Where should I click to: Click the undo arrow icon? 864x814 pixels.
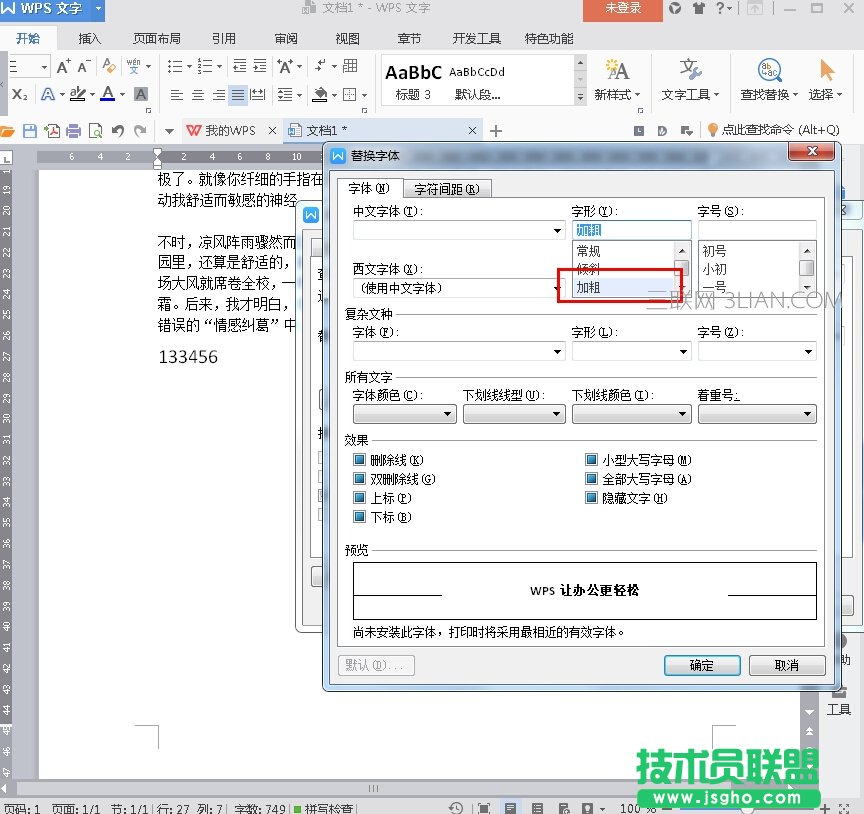point(118,131)
